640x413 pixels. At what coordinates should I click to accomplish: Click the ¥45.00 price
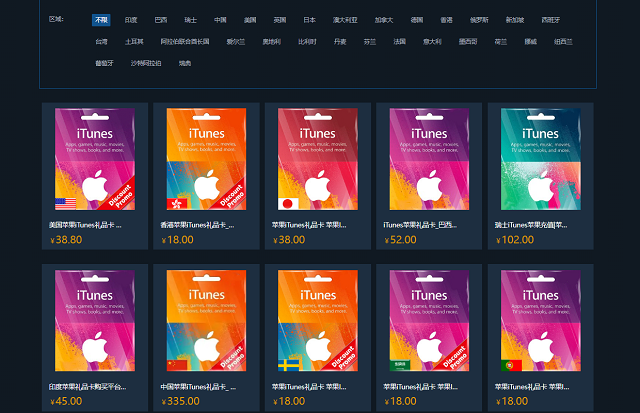[x=66, y=401]
